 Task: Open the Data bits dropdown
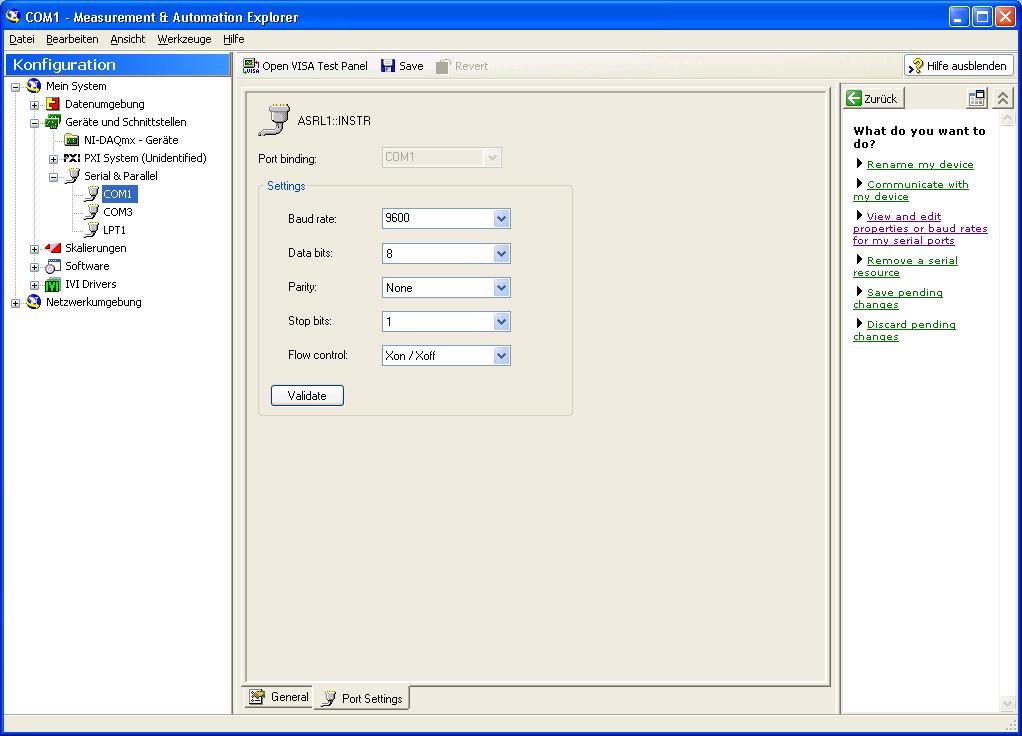[501, 254]
